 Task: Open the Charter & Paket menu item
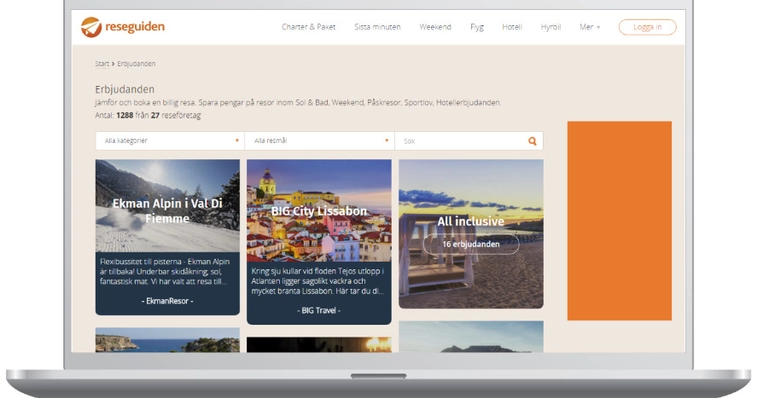(x=308, y=27)
